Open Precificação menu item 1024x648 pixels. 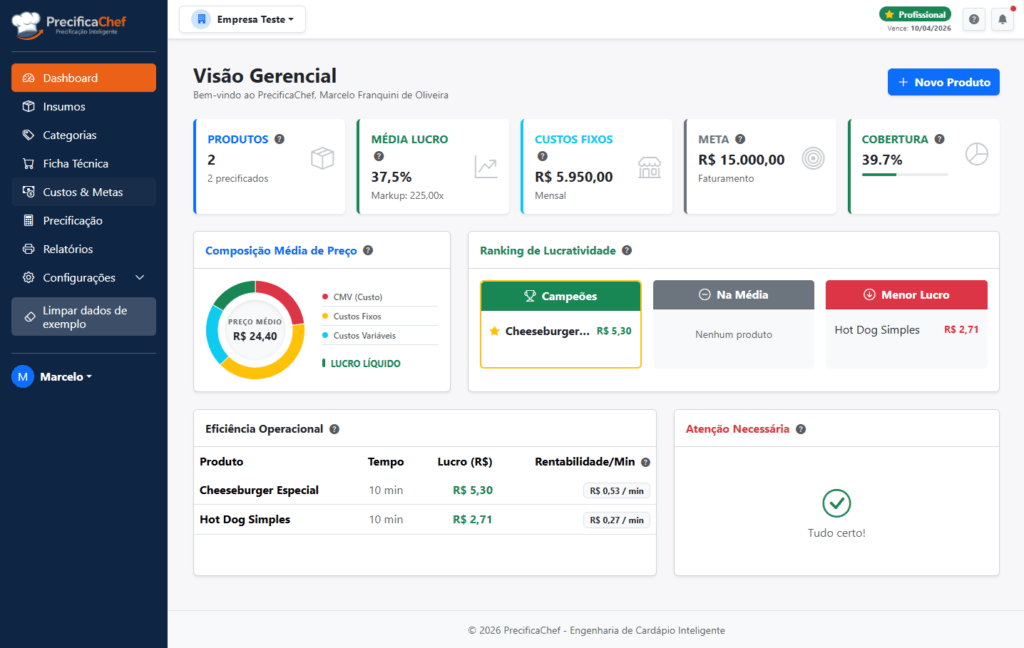click(84, 221)
